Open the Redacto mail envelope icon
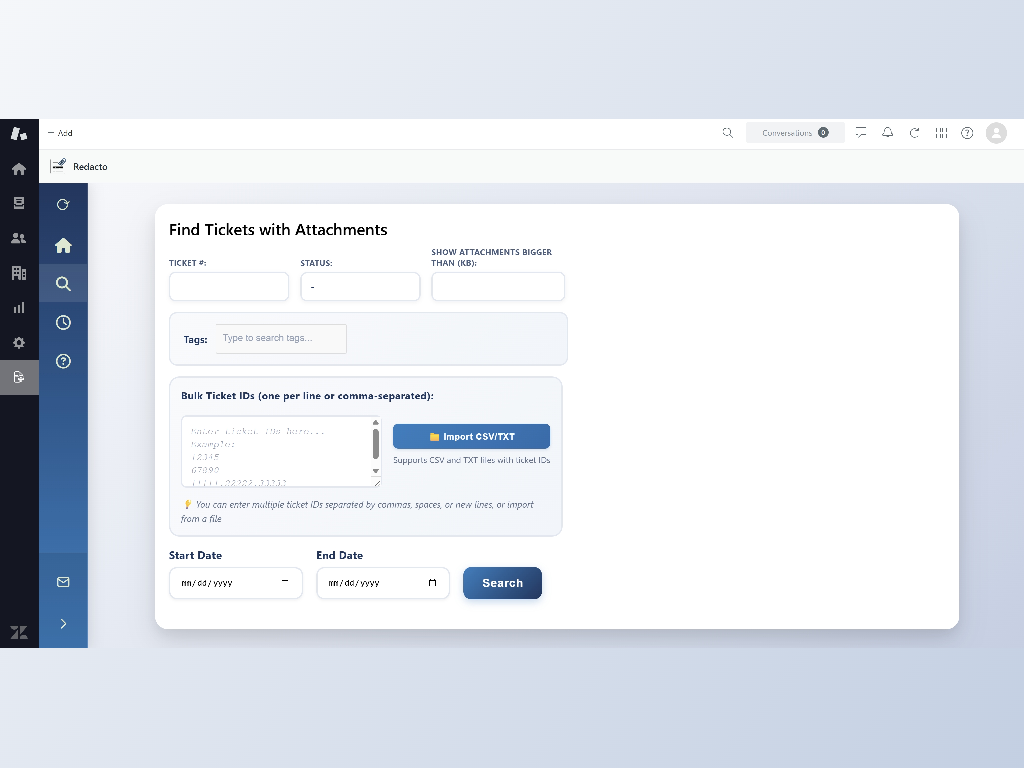 point(63,582)
